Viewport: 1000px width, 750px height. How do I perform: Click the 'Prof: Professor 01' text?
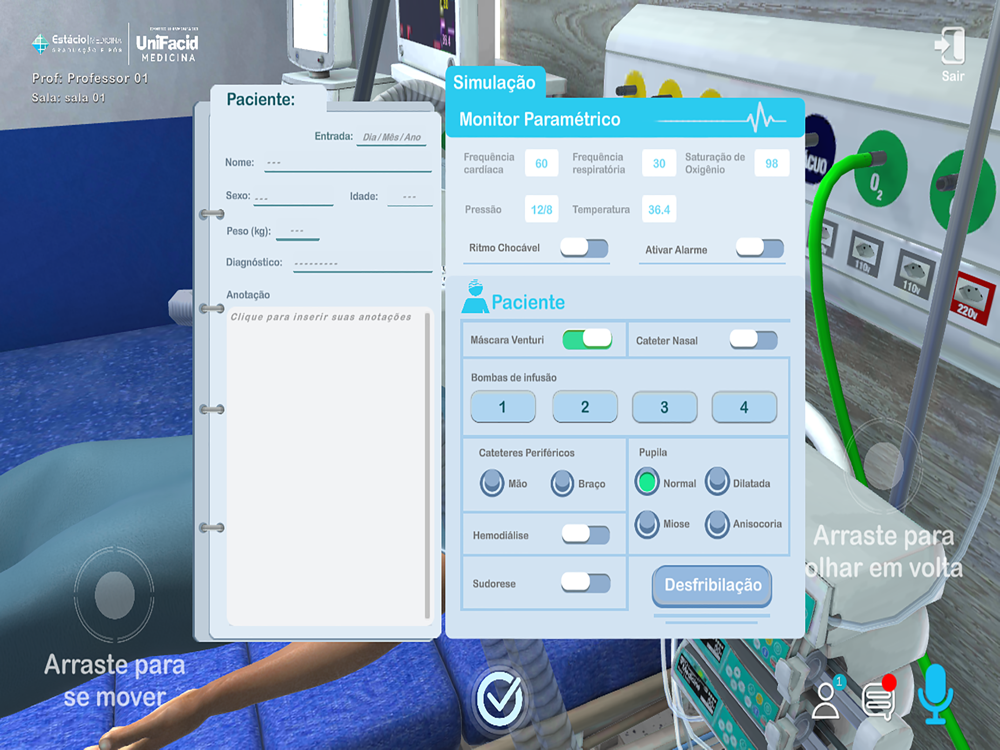[x=90, y=78]
